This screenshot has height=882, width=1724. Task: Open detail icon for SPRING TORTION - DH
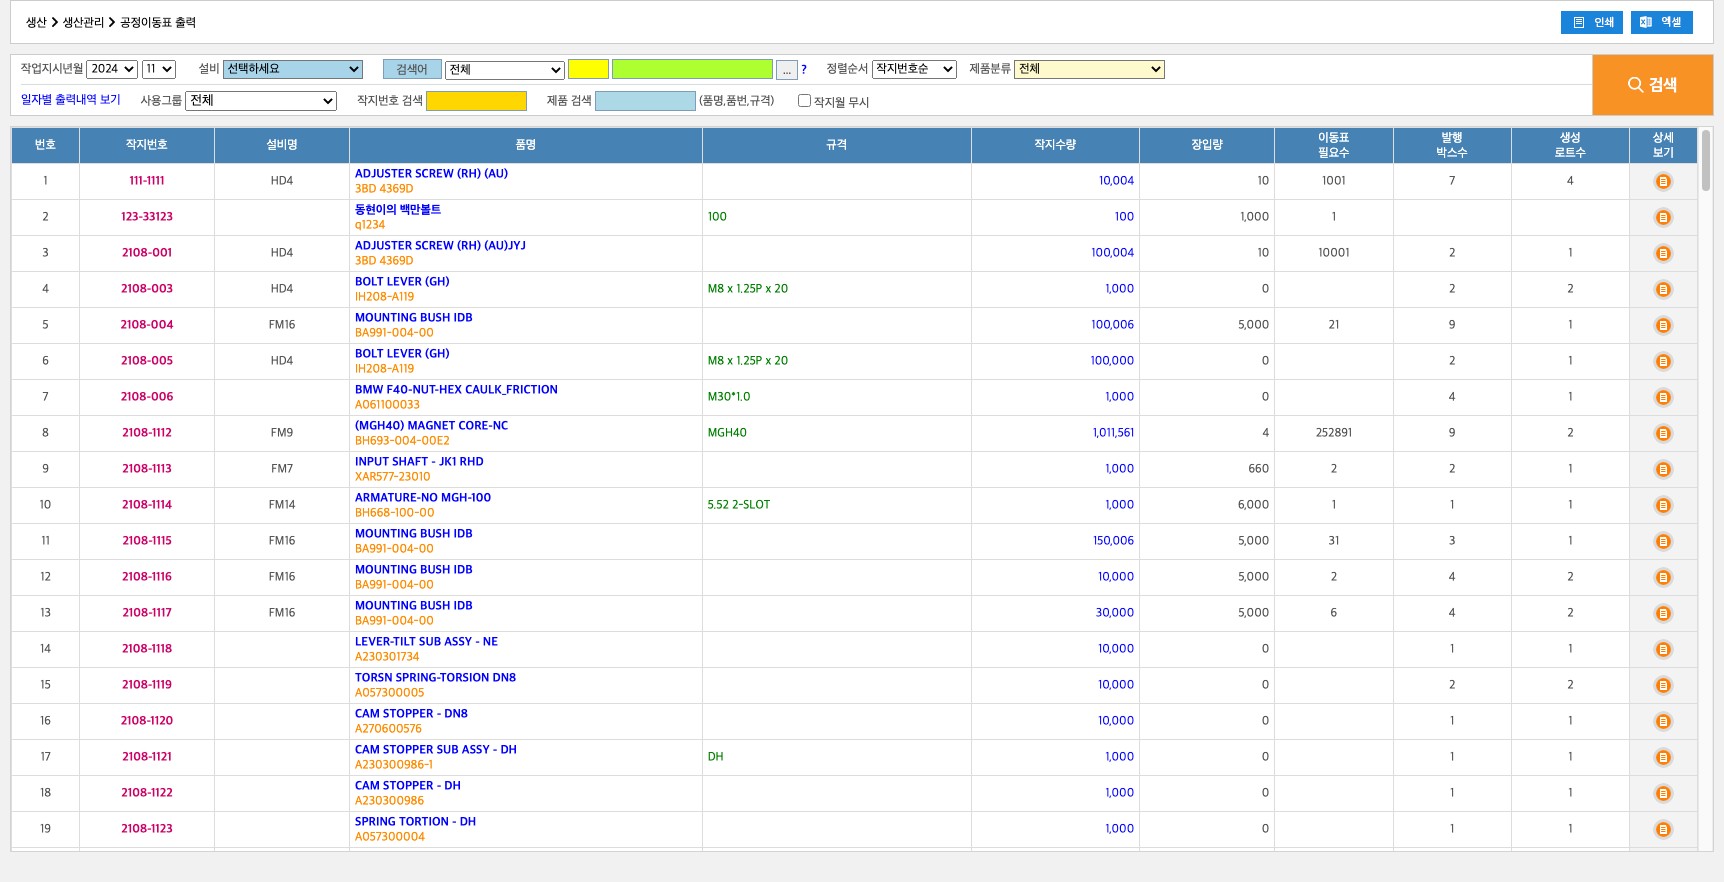(x=1663, y=829)
